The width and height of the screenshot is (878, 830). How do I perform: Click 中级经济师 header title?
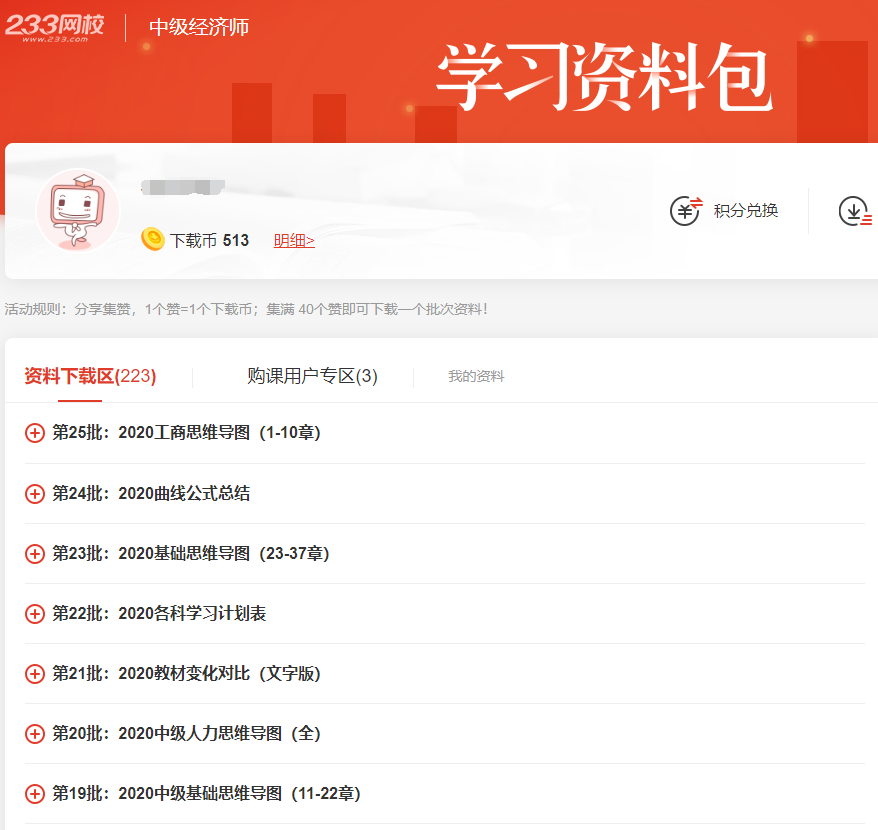click(x=199, y=27)
